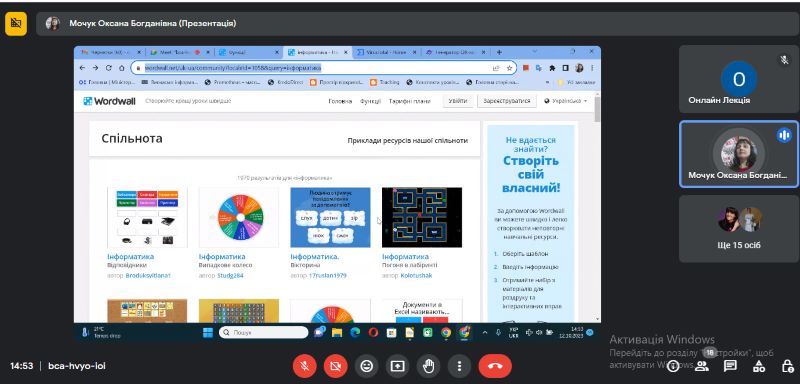800x384 pixels.
Task: Click the browser back arrow
Action: point(83,68)
